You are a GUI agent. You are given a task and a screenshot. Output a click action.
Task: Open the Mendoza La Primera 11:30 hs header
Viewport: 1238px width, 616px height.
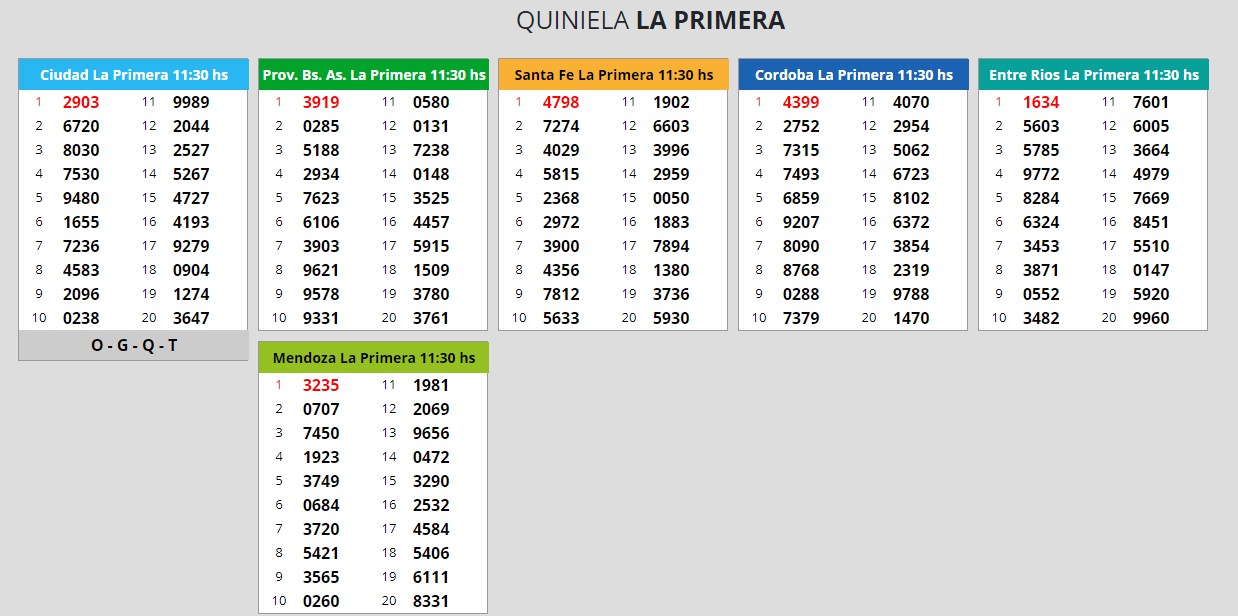tap(373, 358)
